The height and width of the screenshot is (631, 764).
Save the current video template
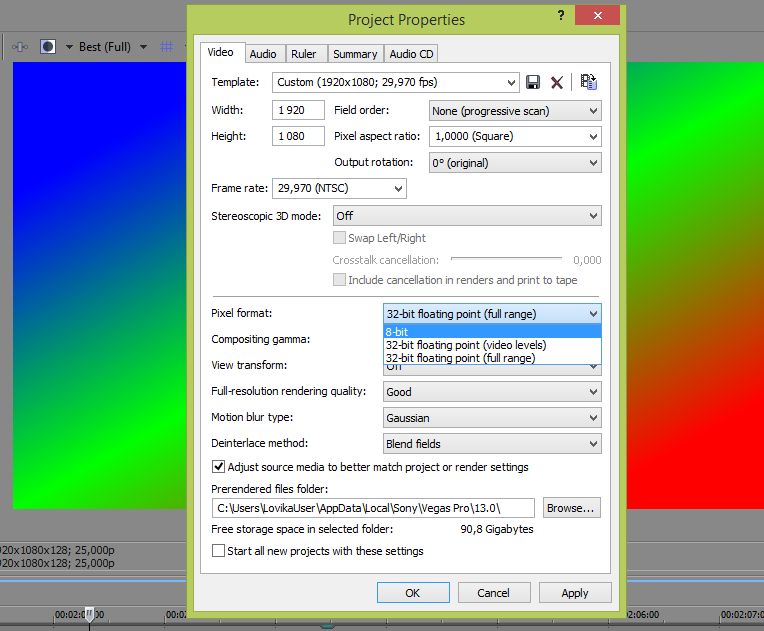click(x=533, y=83)
